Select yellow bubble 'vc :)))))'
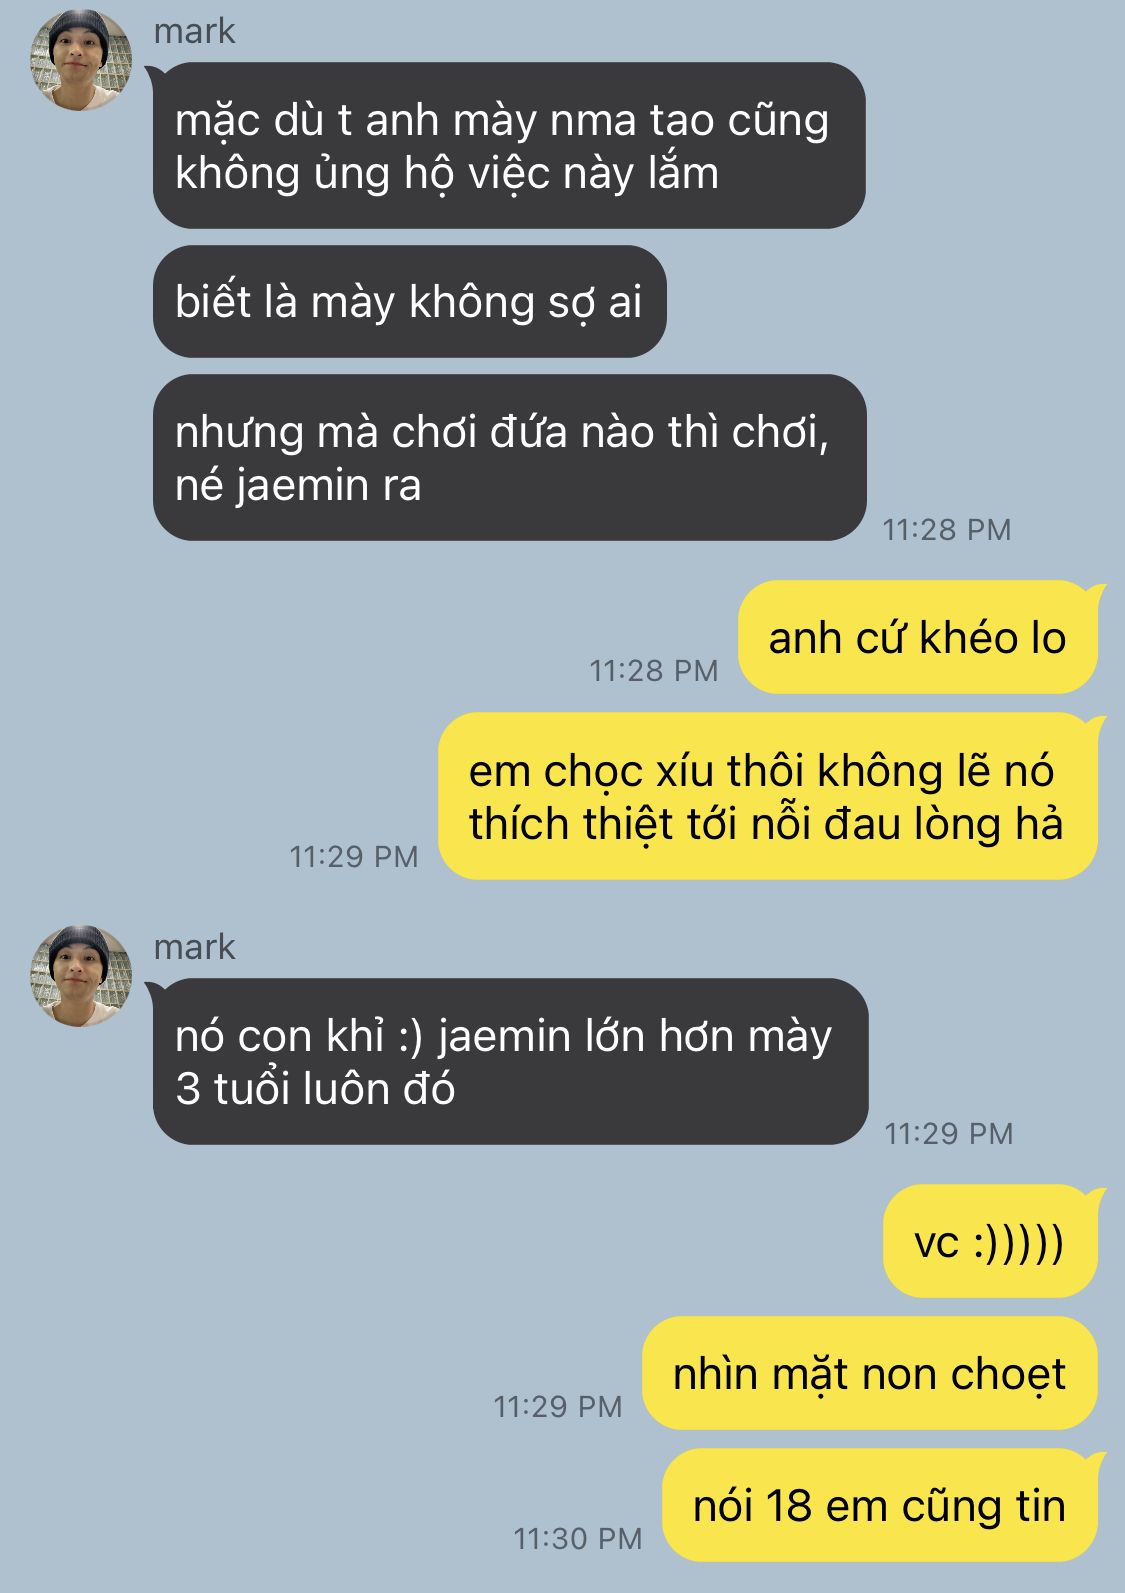Screen dimensions: 1125x1593 point(990,1242)
